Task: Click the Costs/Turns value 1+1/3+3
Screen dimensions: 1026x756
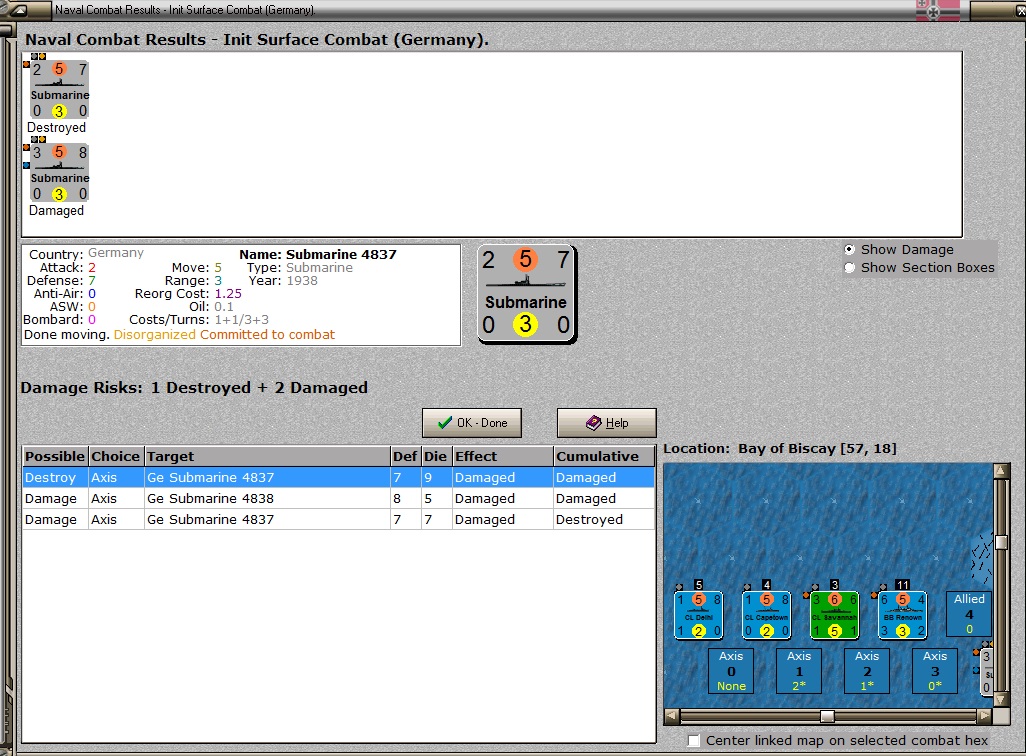Action: (x=241, y=320)
